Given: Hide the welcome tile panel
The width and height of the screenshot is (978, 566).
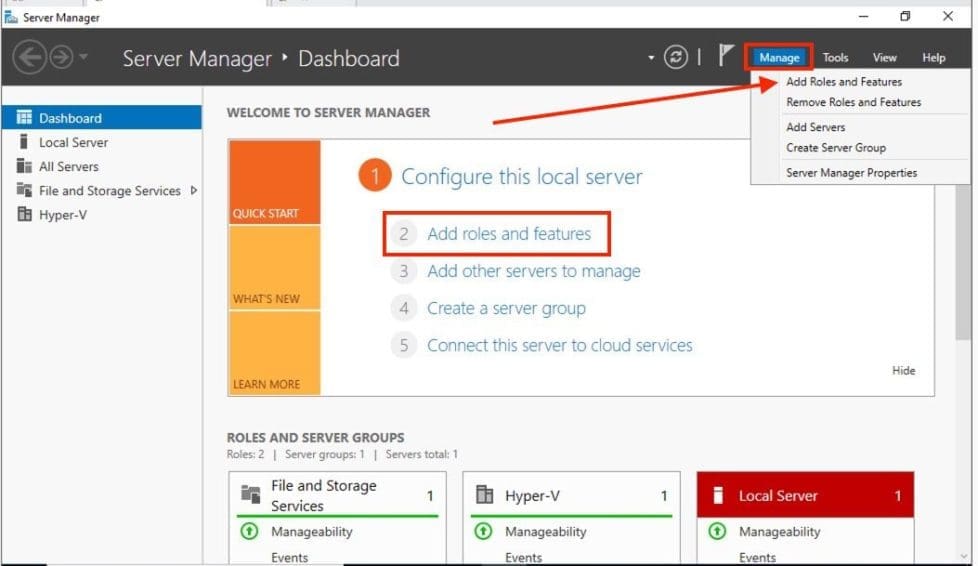Looking at the screenshot, I should coord(903,371).
